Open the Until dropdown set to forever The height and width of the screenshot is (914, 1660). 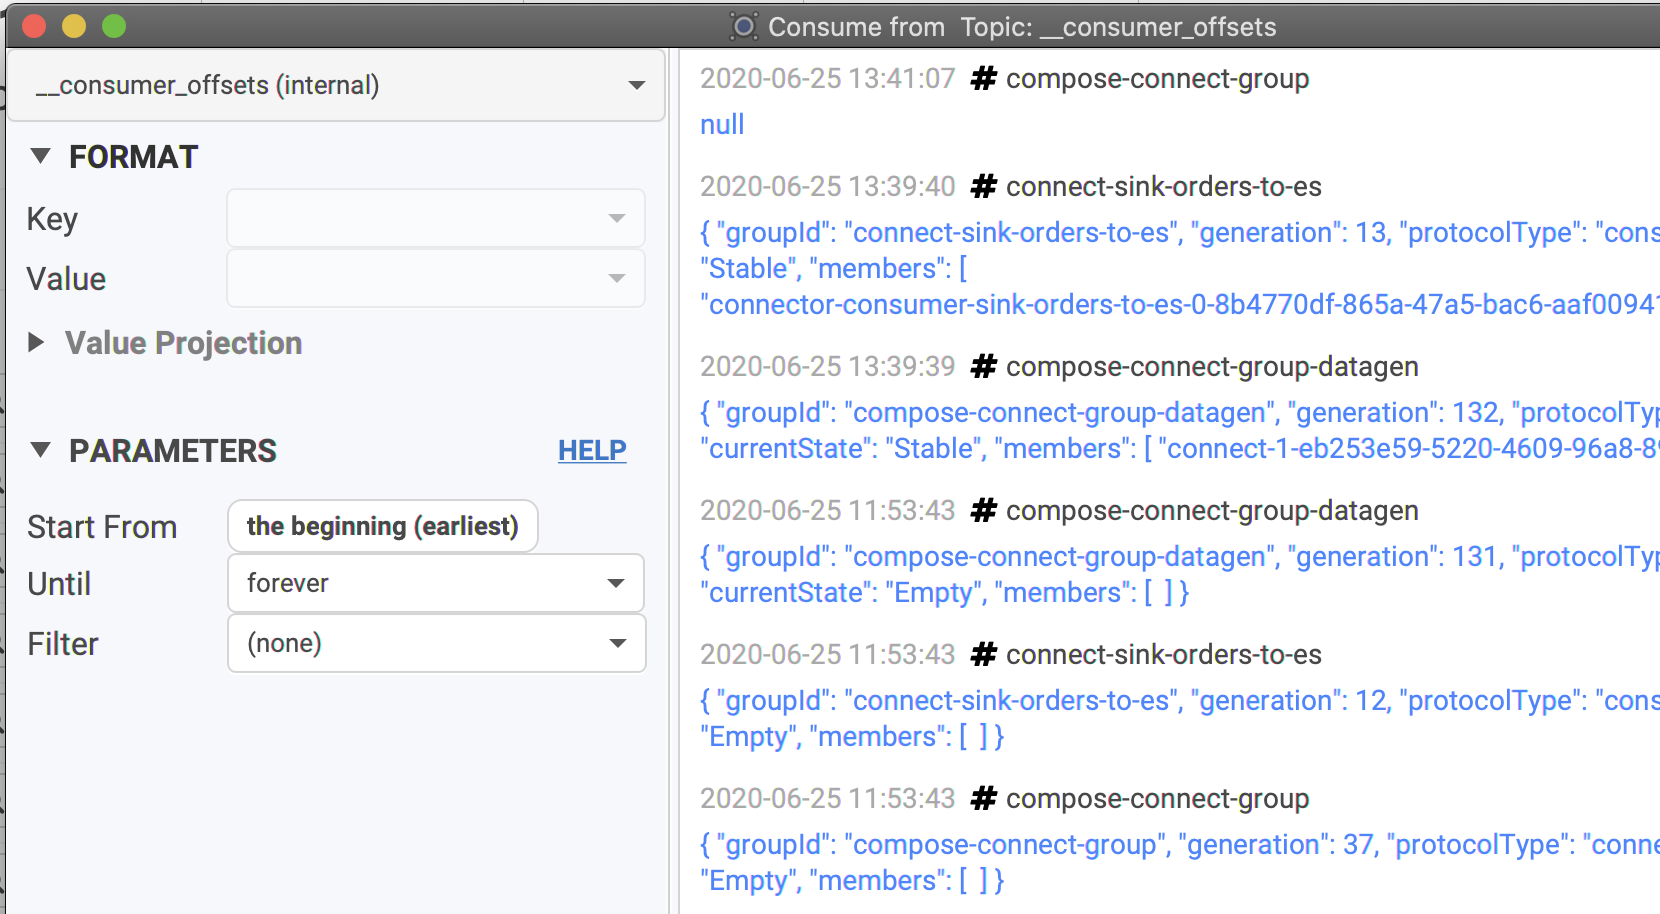pyautogui.click(x=436, y=583)
